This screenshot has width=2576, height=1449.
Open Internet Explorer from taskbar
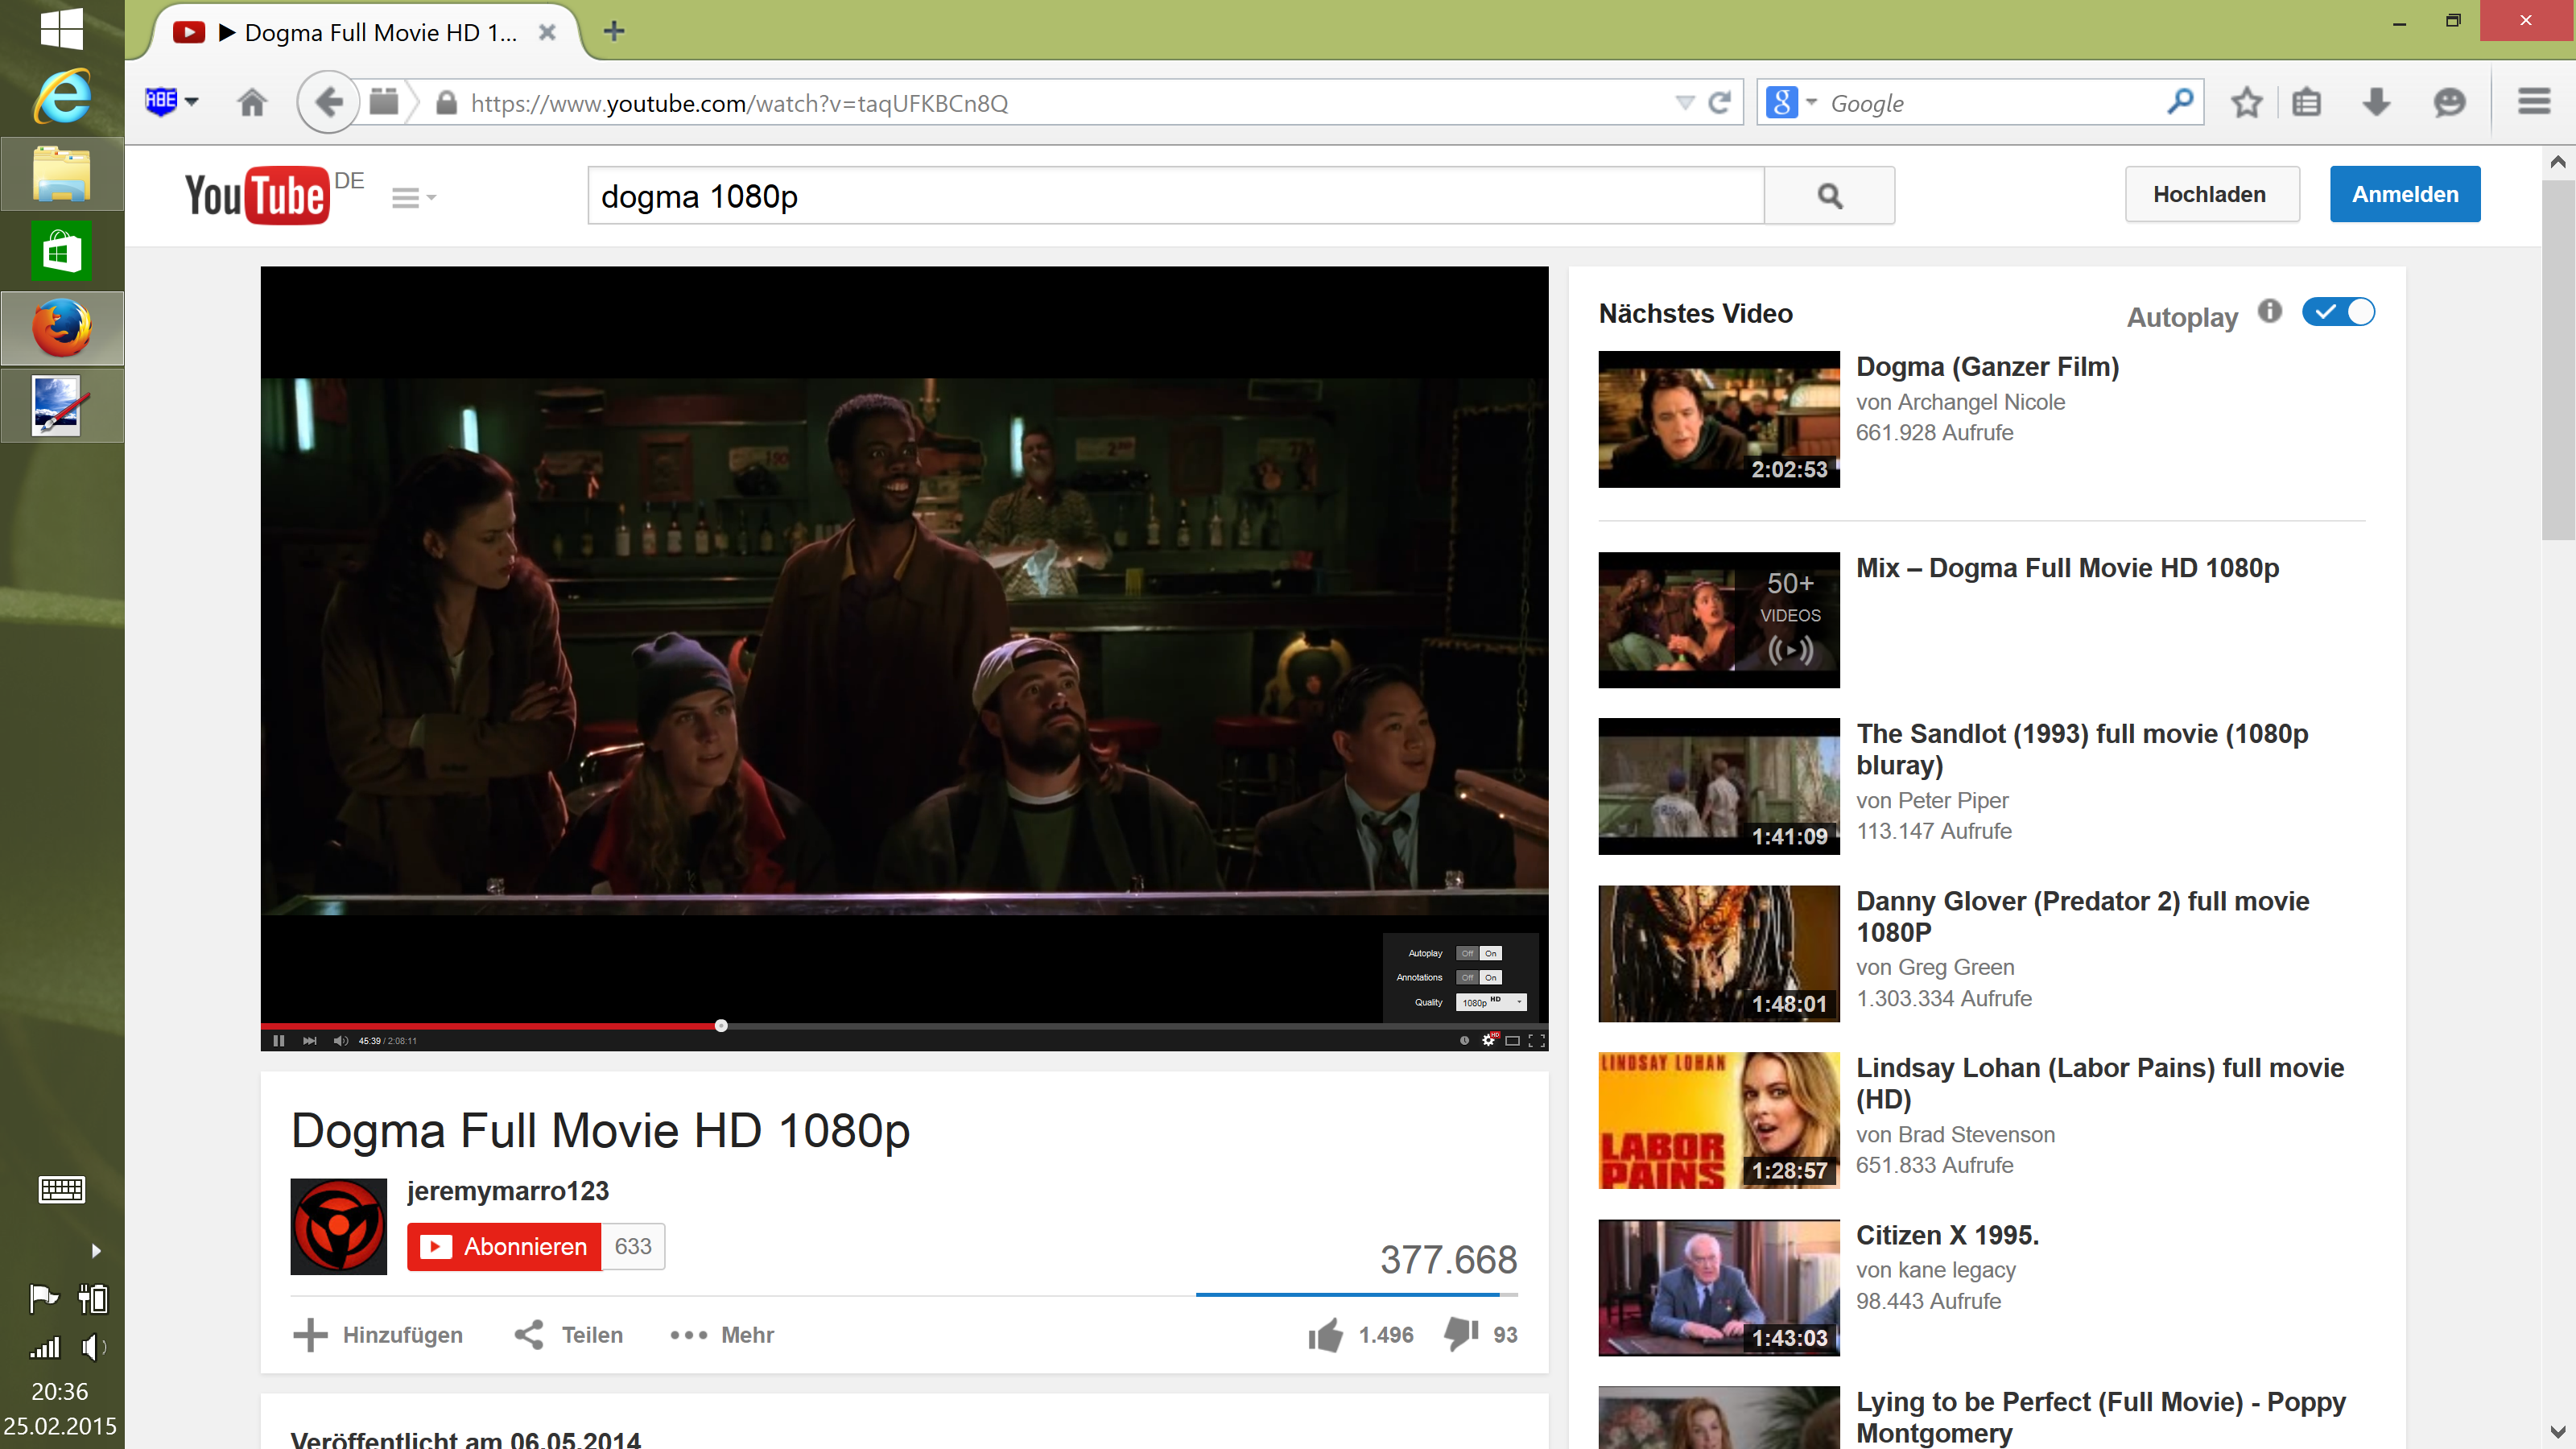[x=62, y=97]
